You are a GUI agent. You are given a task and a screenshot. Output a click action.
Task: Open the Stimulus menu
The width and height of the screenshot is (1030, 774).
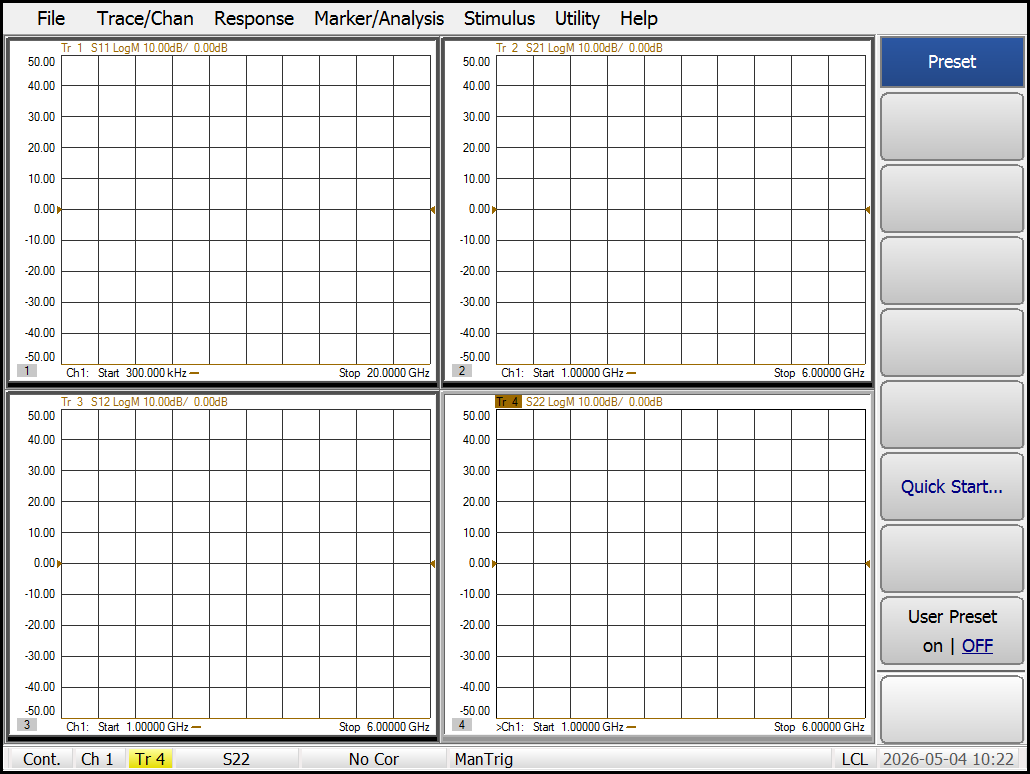pos(499,18)
